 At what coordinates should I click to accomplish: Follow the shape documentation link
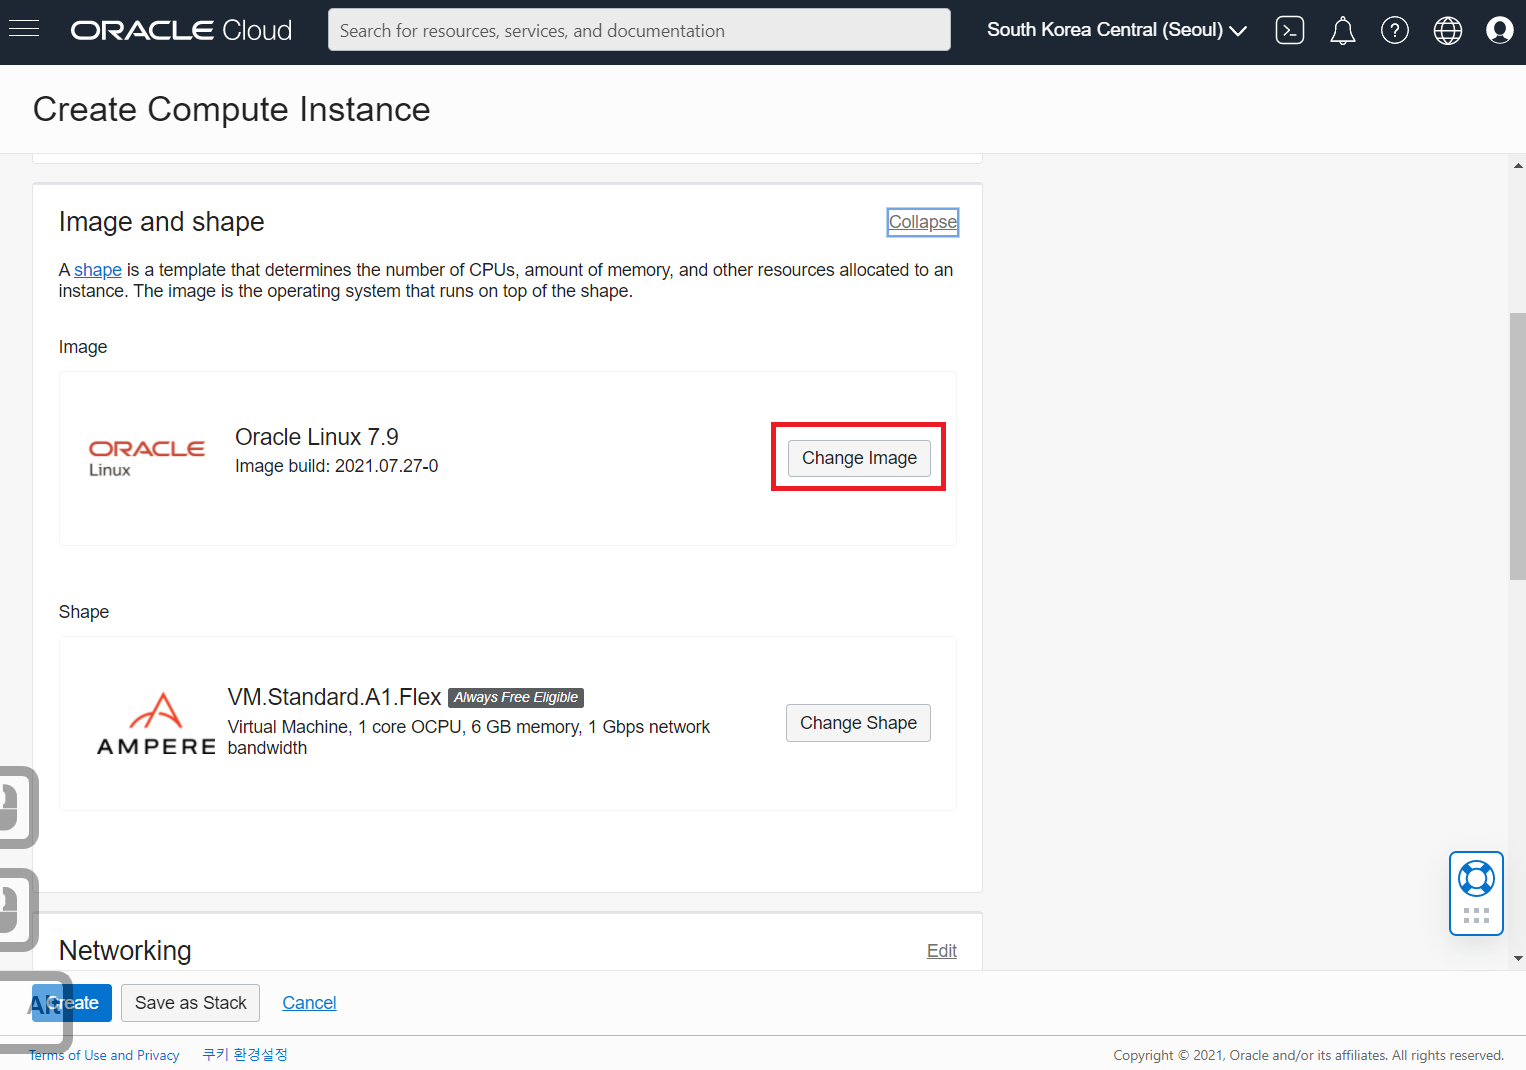point(98,270)
